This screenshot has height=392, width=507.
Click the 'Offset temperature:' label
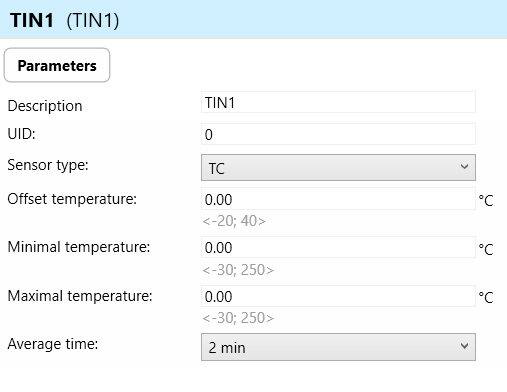pyautogui.click(x=72, y=199)
